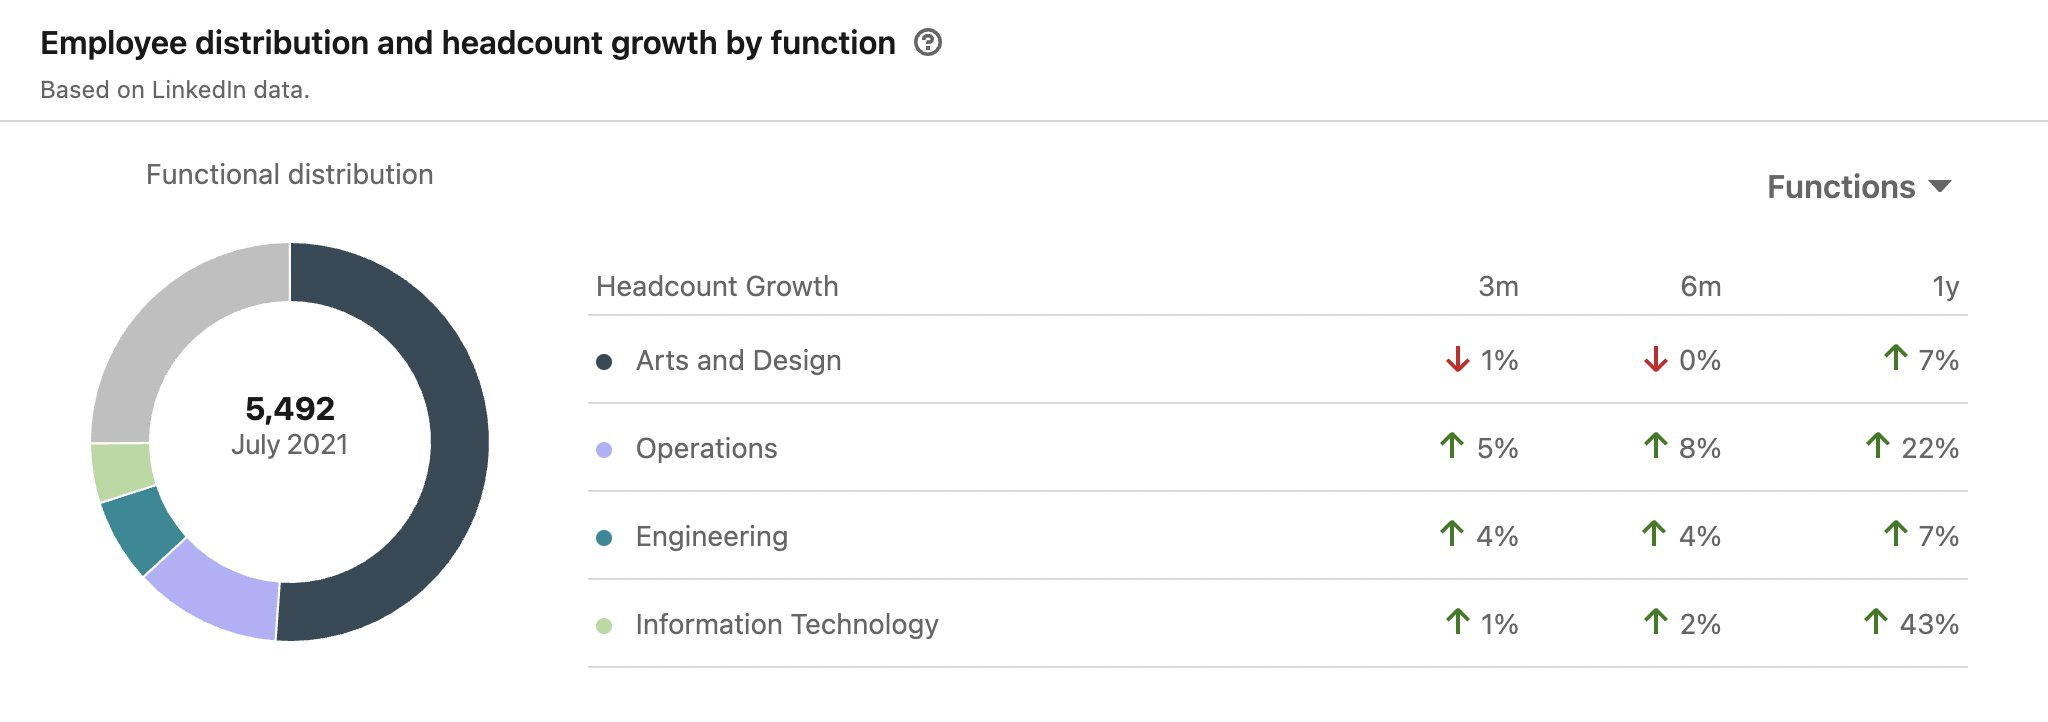2048x722 pixels.
Task: Select the Information Technology row label
Action: click(x=787, y=624)
